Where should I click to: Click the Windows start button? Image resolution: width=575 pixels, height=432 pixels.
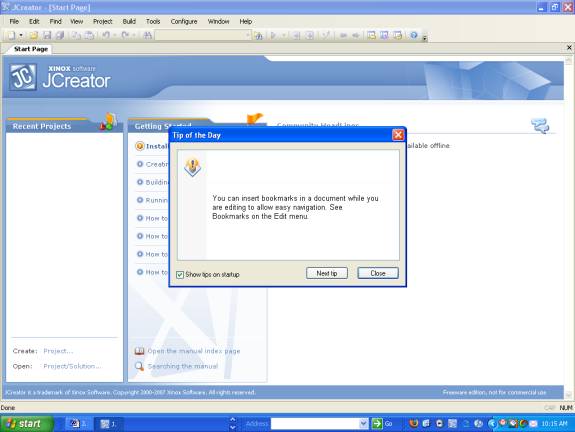coord(26,424)
